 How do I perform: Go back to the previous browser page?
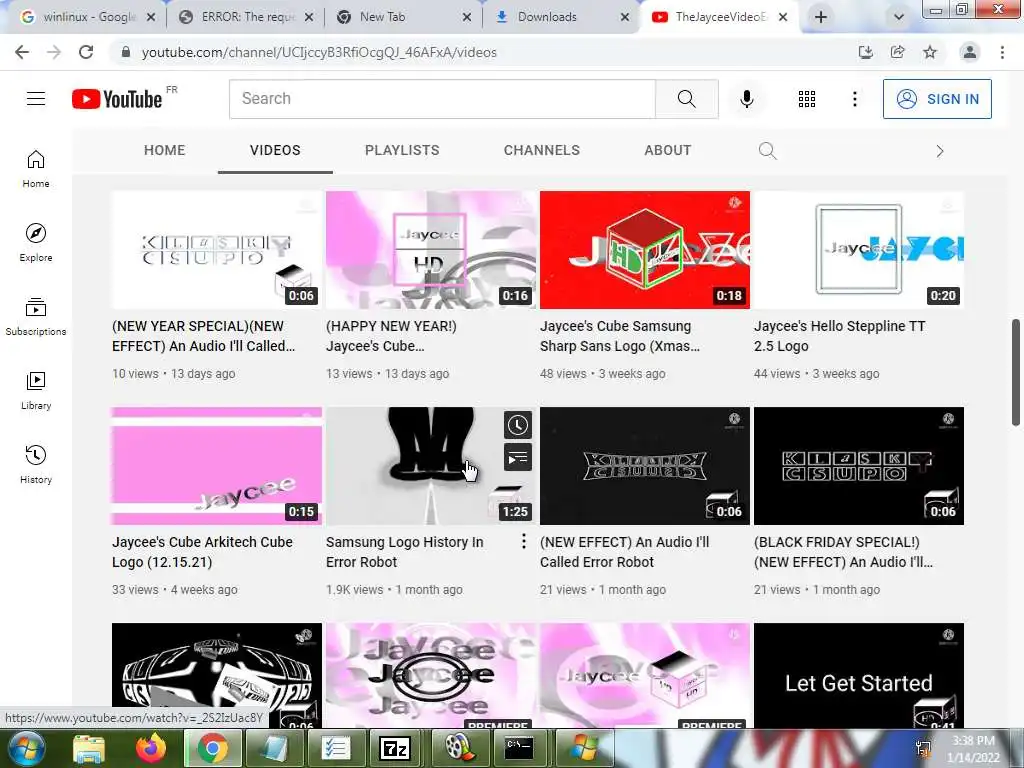point(22,52)
